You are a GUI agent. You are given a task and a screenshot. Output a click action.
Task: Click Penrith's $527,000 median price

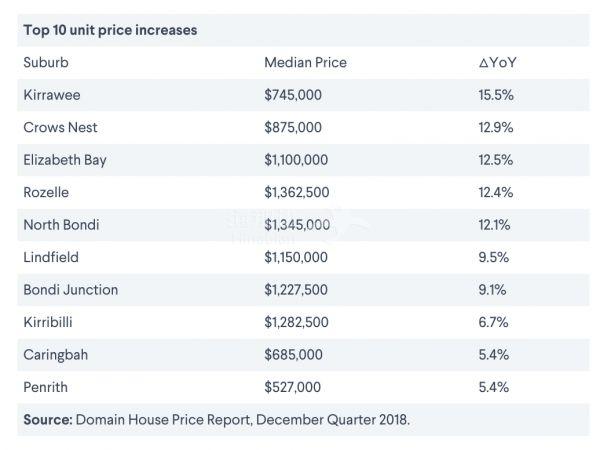click(x=293, y=386)
